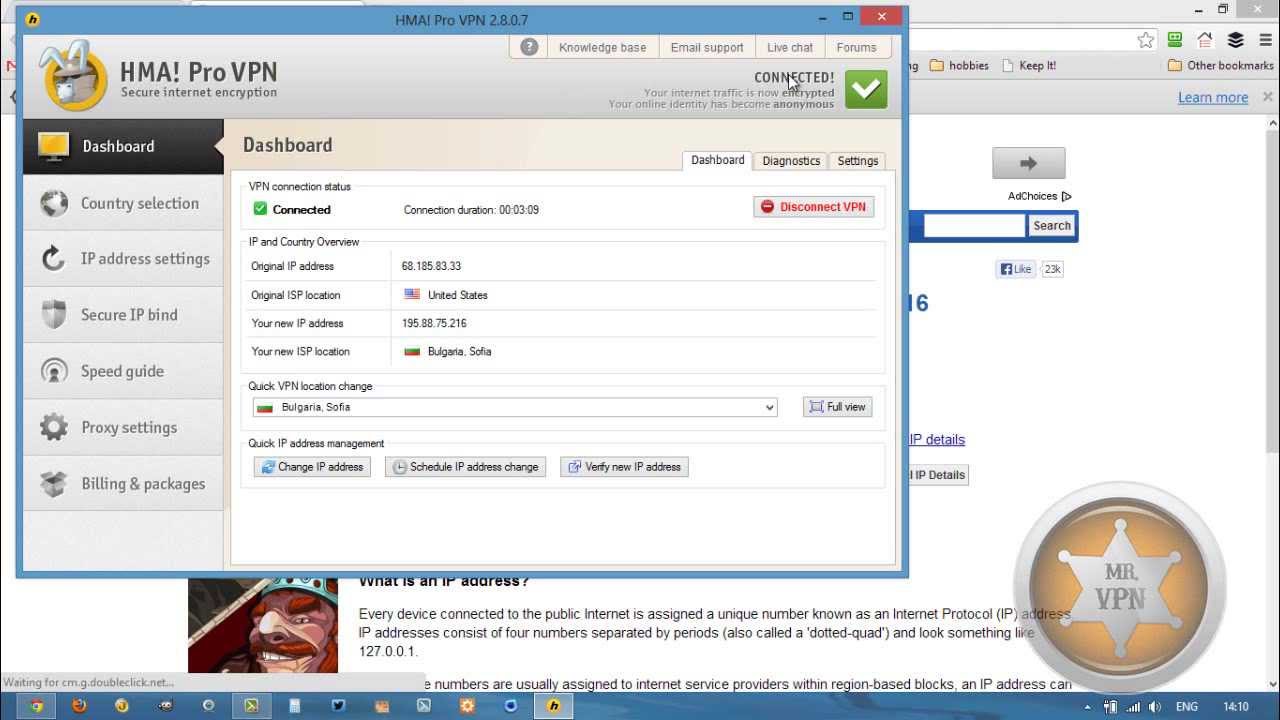
Task: Click the AdChoices link
Action: 1039,196
